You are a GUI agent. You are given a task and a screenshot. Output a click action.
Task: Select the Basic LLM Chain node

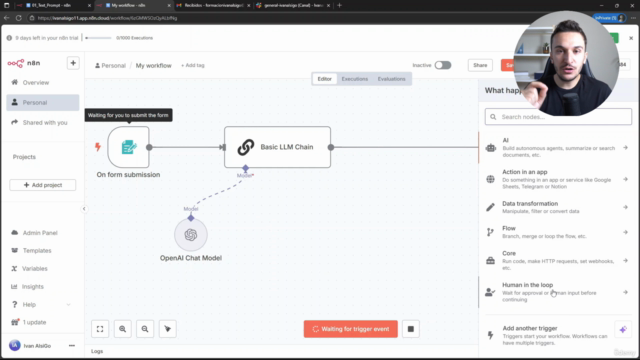pos(278,147)
